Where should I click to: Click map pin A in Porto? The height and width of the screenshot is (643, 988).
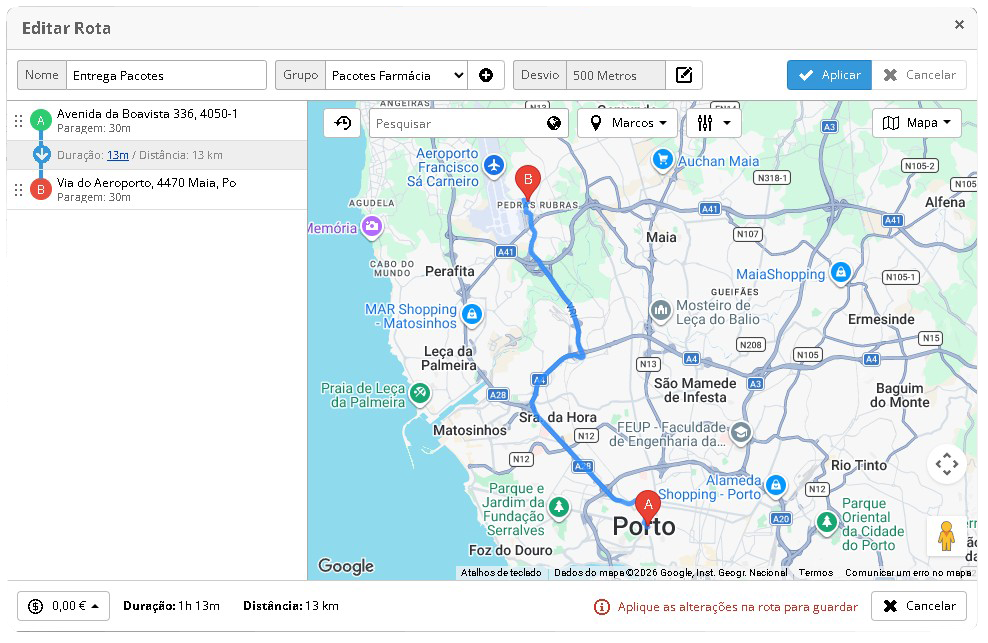pyautogui.click(x=648, y=508)
